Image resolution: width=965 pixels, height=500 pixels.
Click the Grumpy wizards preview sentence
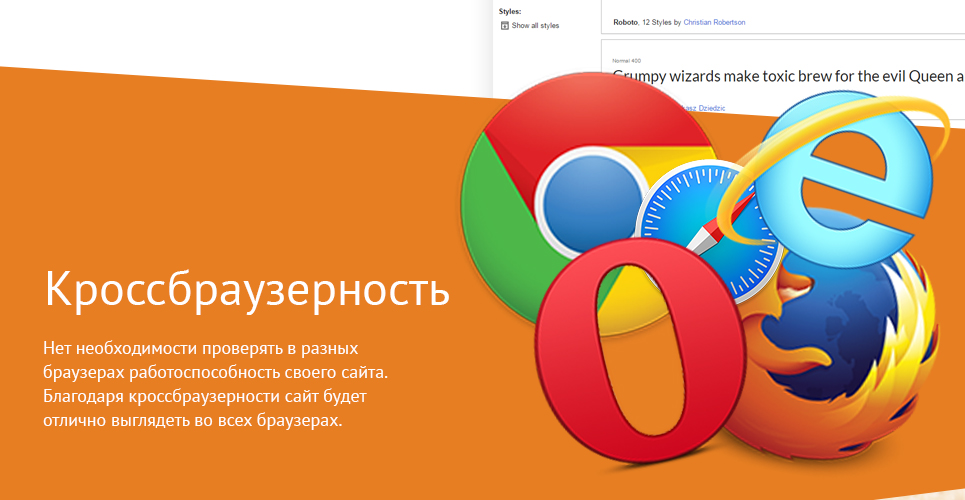pos(788,76)
